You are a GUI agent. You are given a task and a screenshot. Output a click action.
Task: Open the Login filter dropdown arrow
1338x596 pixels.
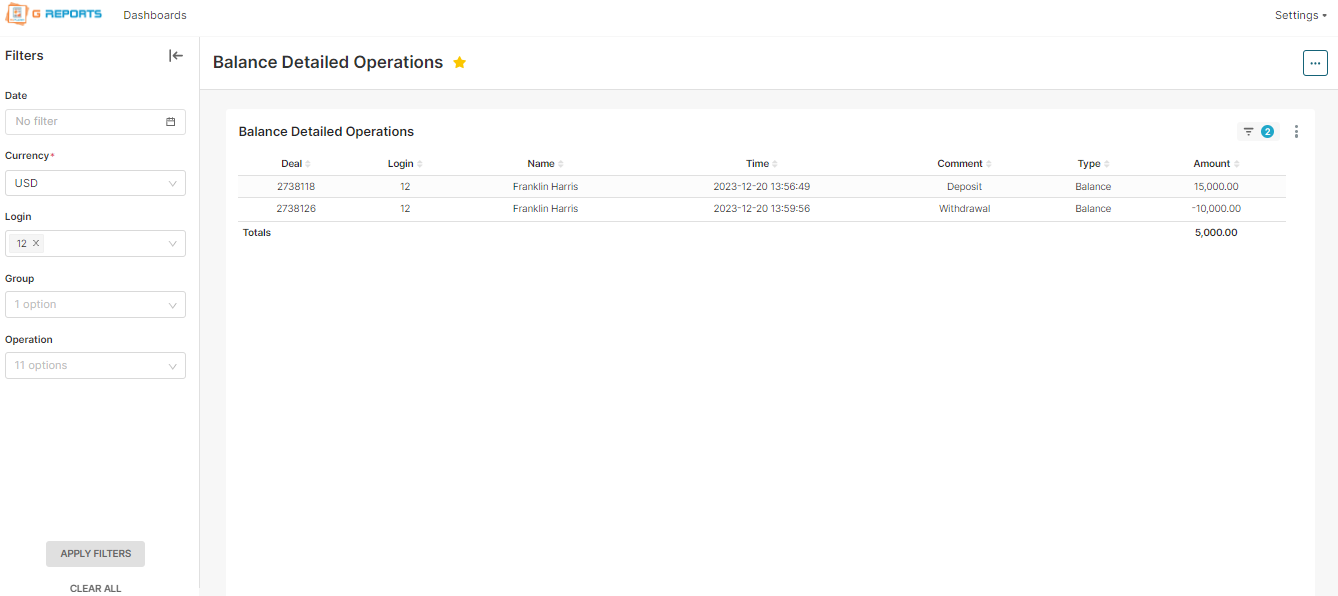tap(172, 244)
